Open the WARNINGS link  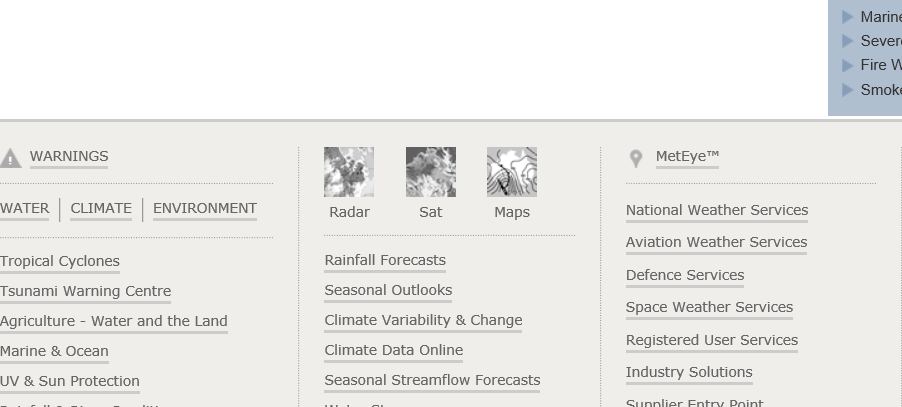(x=69, y=157)
